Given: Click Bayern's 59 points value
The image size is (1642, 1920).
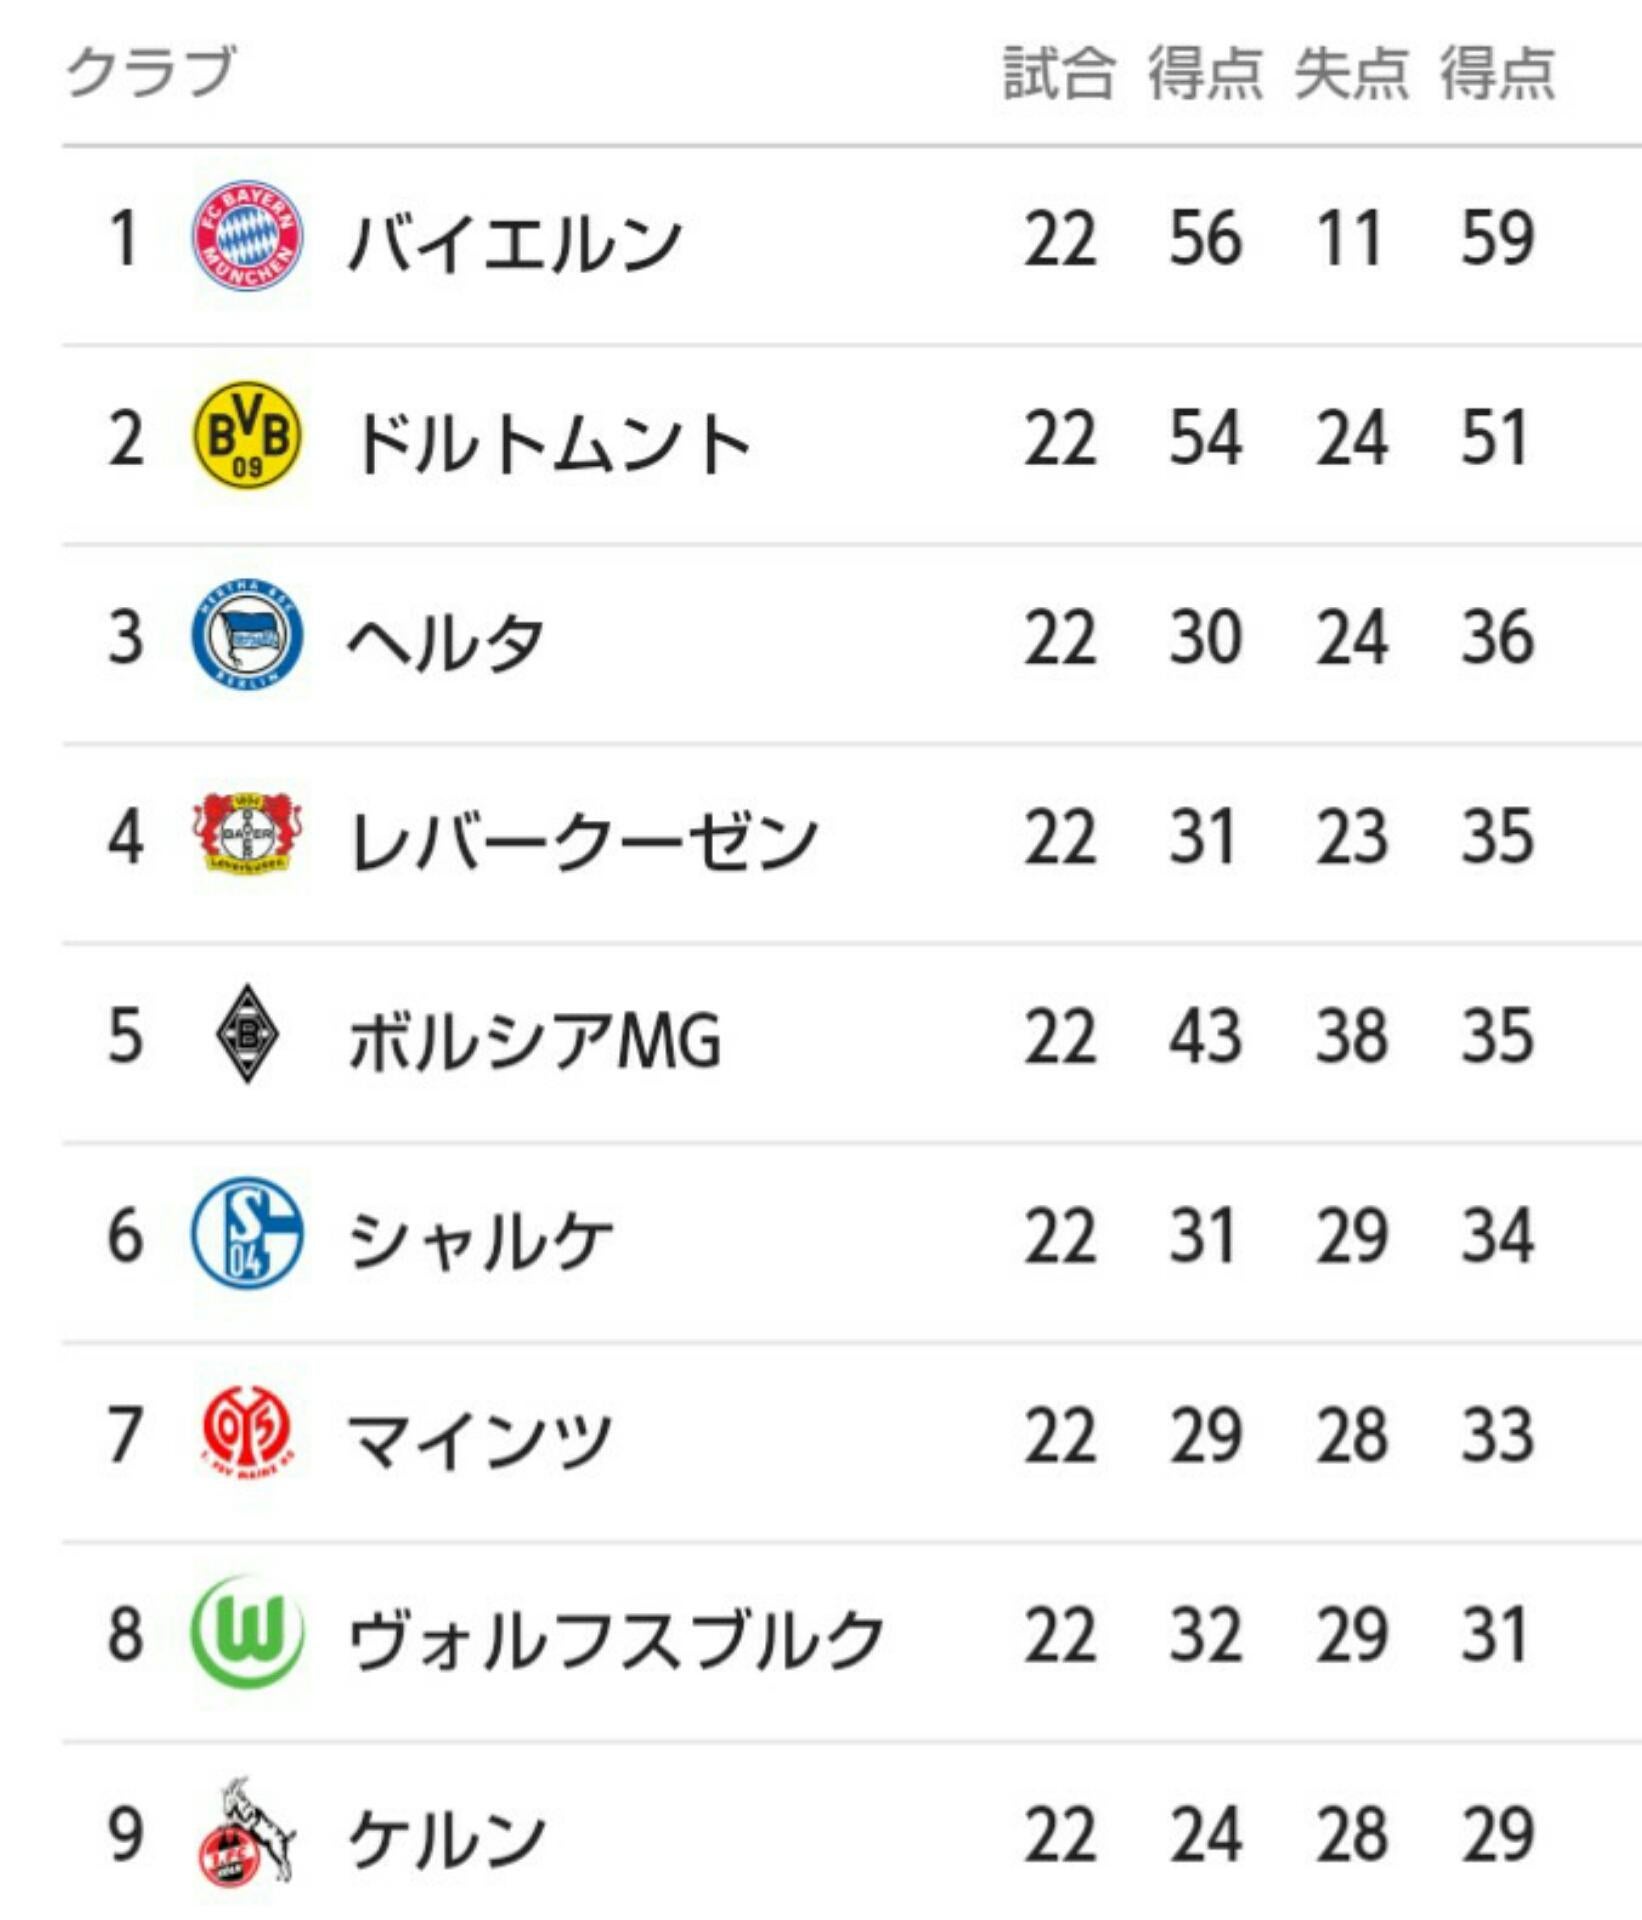Looking at the screenshot, I should pyautogui.click(x=1497, y=239).
